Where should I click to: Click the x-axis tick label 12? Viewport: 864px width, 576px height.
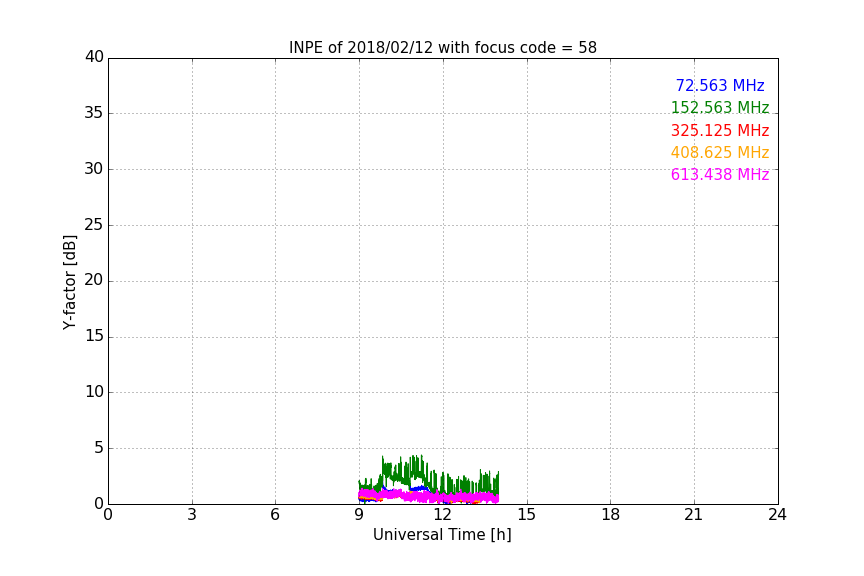point(442,515)
